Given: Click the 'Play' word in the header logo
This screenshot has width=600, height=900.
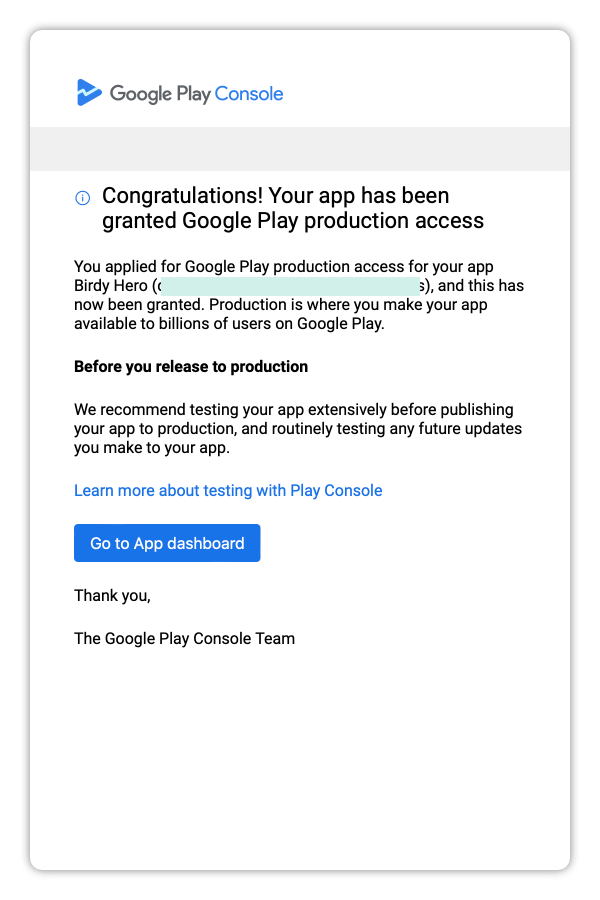Looking at the screenshot, I should click(x=193, y=94).
